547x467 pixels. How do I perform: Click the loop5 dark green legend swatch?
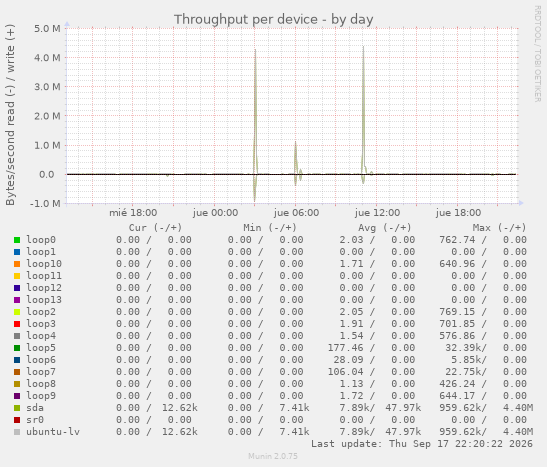[x=17, y=348]
